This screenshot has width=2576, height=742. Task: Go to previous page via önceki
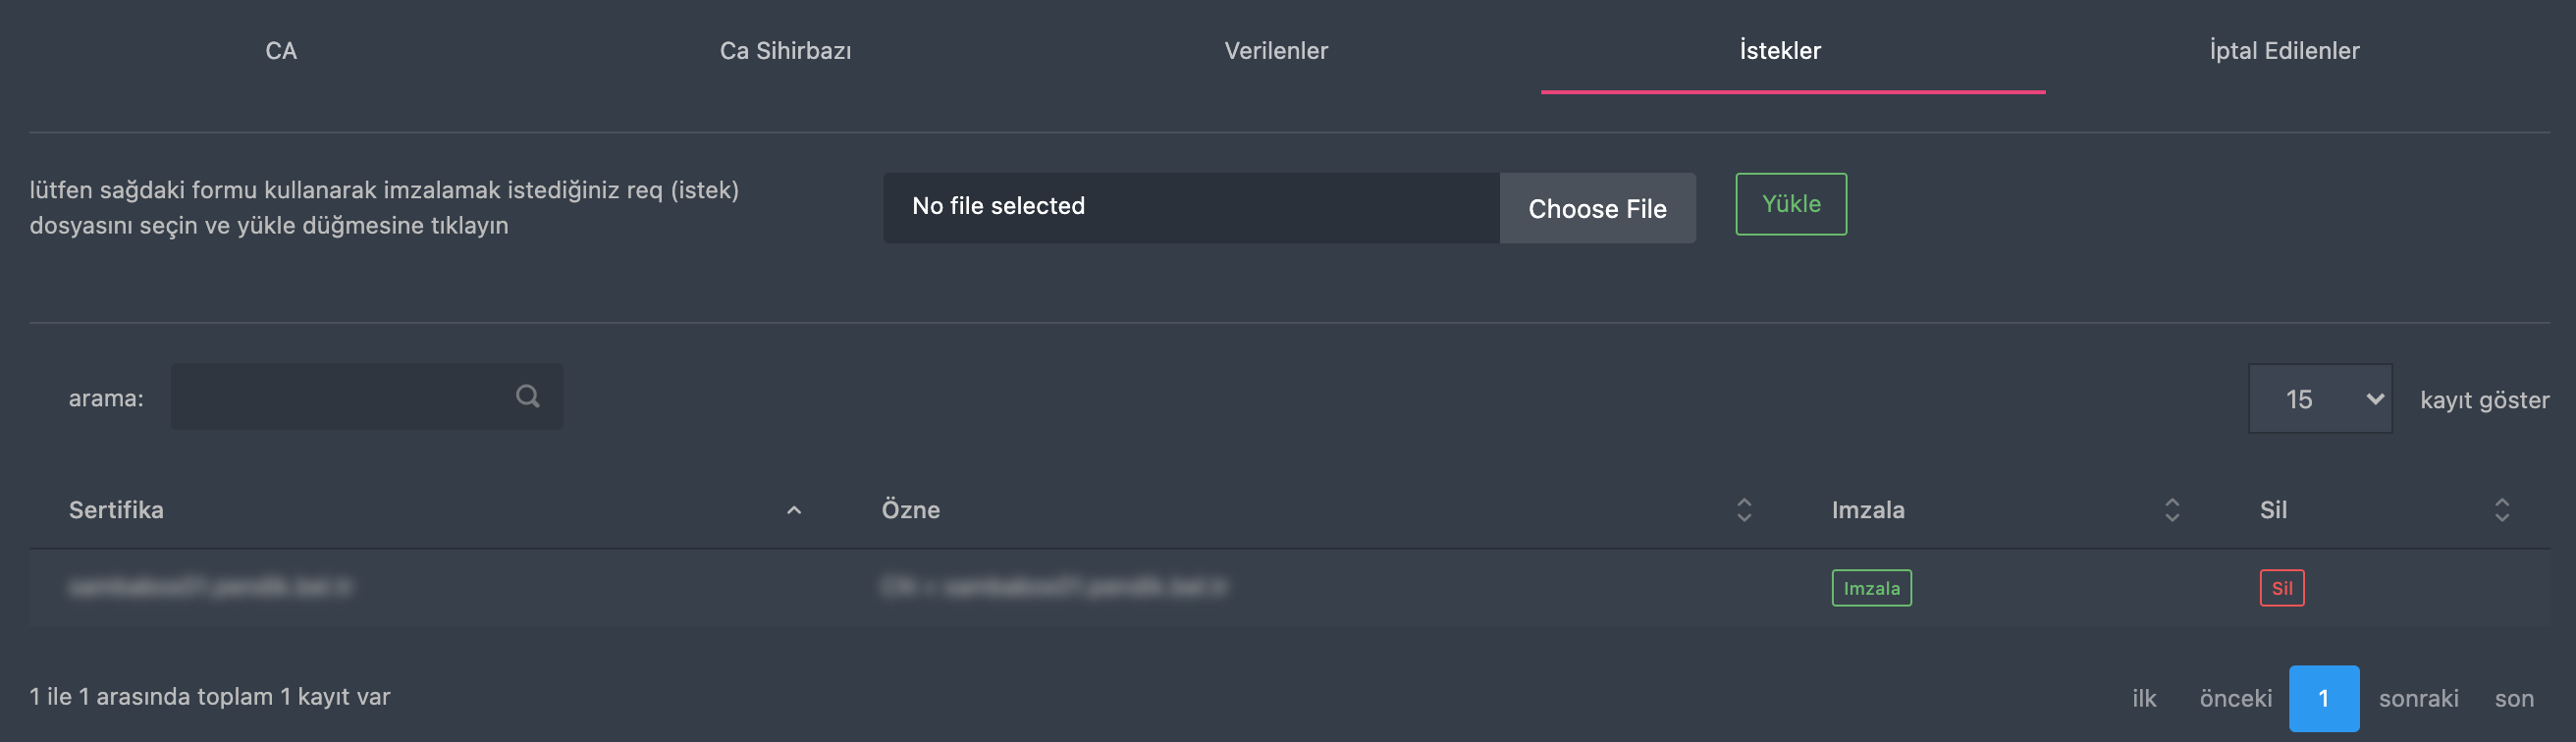click(x=2235, y=698)
